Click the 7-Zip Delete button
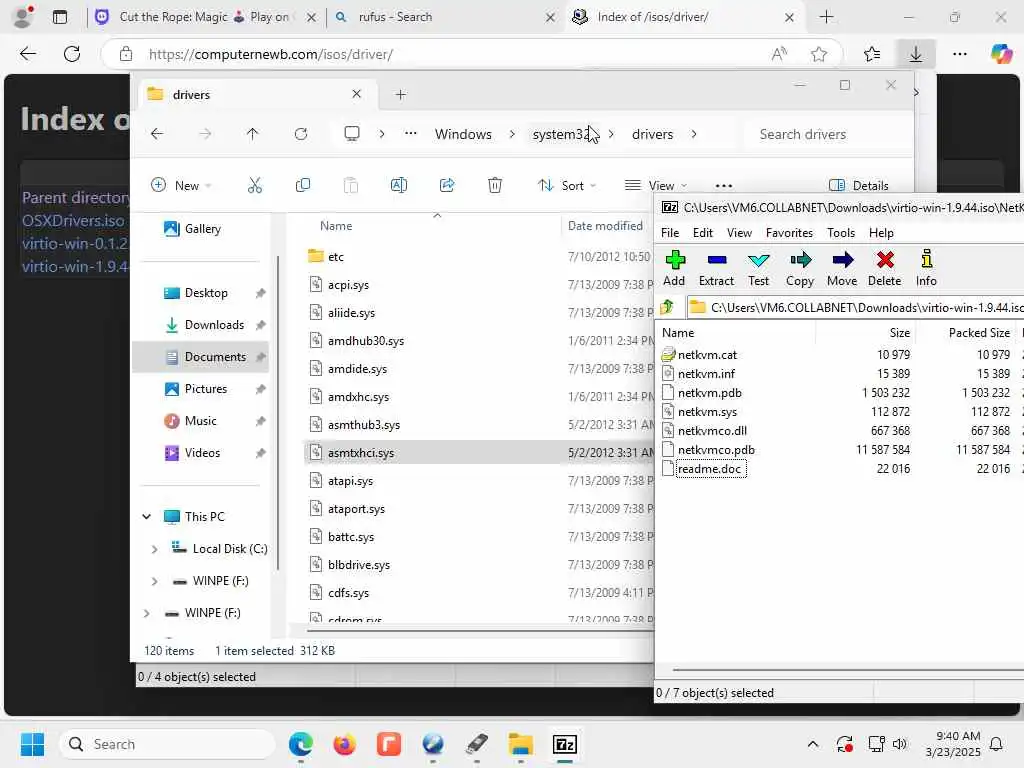The width and height of the screenshot is (1024, 768). click(x=884, y=268)
